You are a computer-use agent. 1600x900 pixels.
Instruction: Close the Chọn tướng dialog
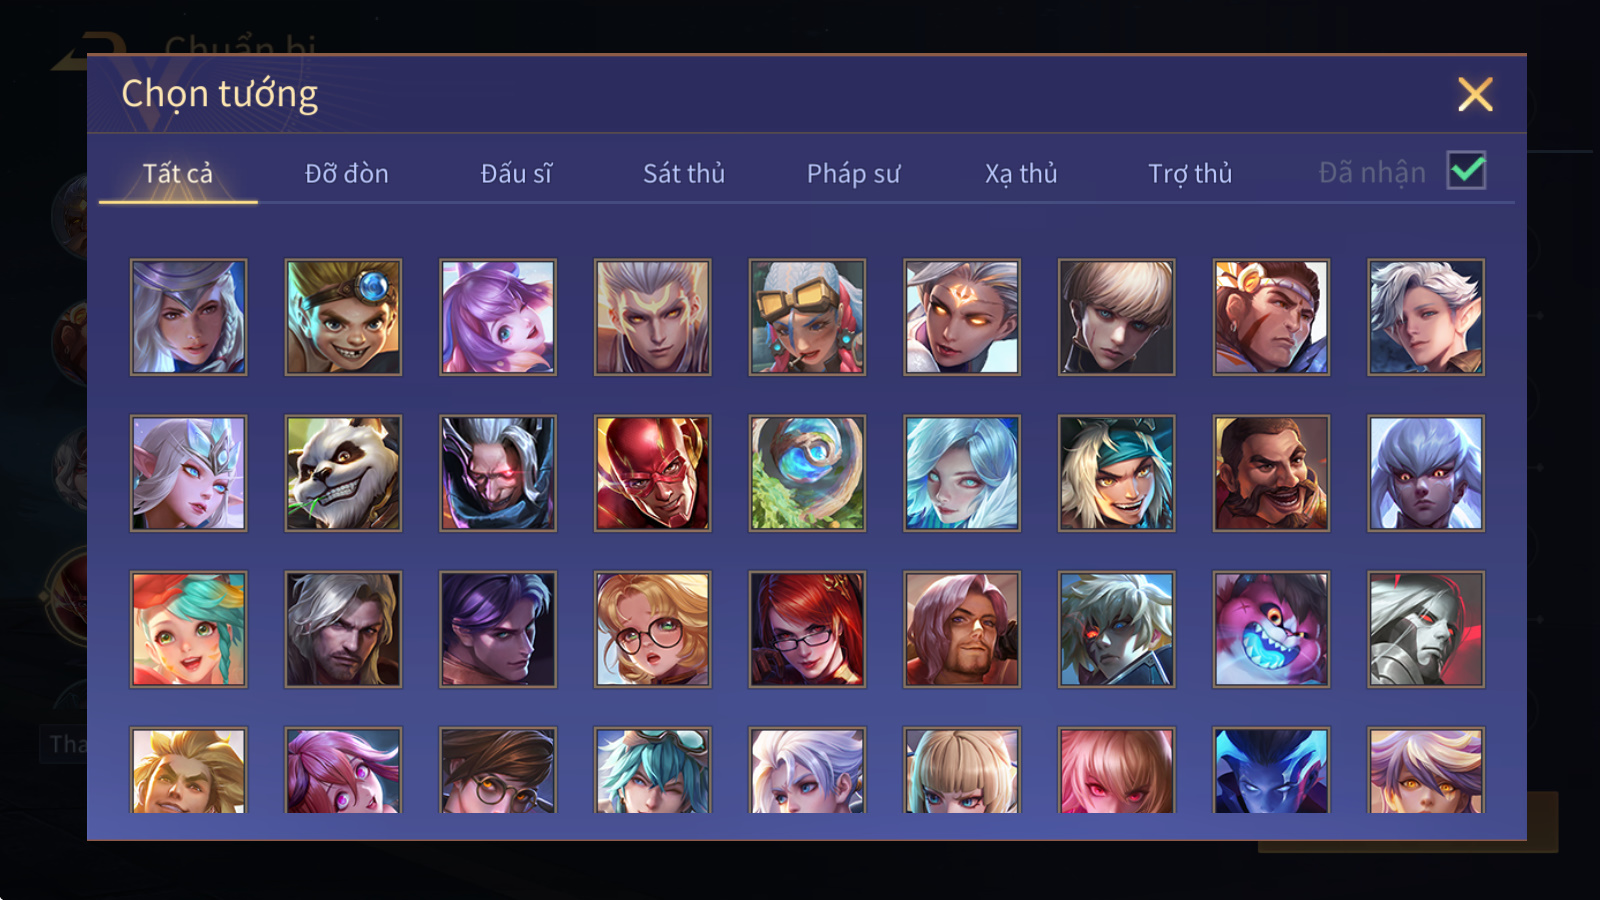(x=1475, y=94)
